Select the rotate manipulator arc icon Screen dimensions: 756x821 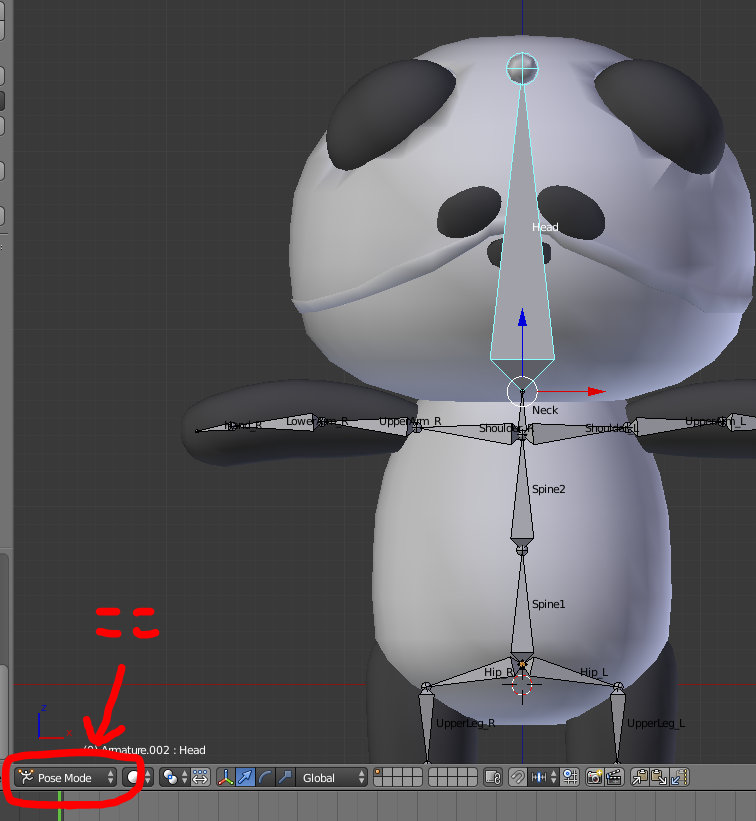click(265, 778)
